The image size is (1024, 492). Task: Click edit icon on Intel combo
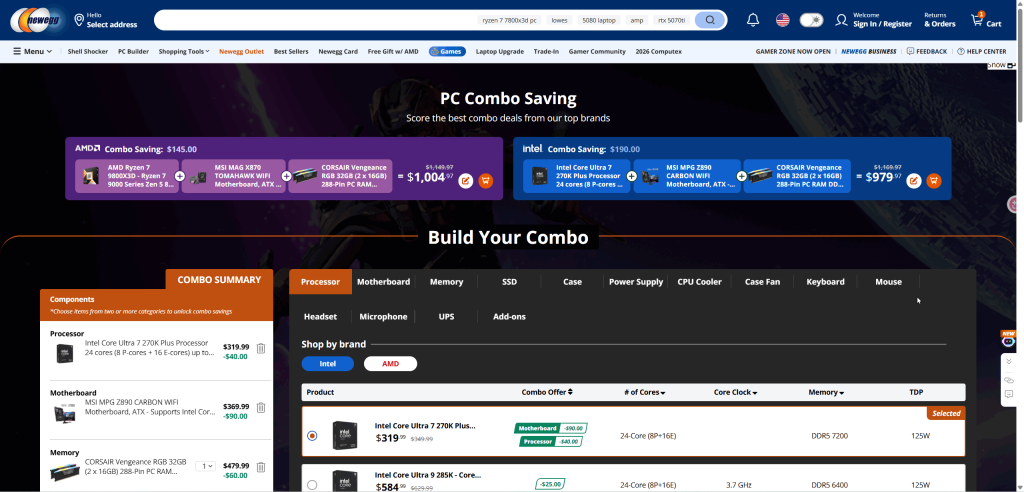(914, 180)
